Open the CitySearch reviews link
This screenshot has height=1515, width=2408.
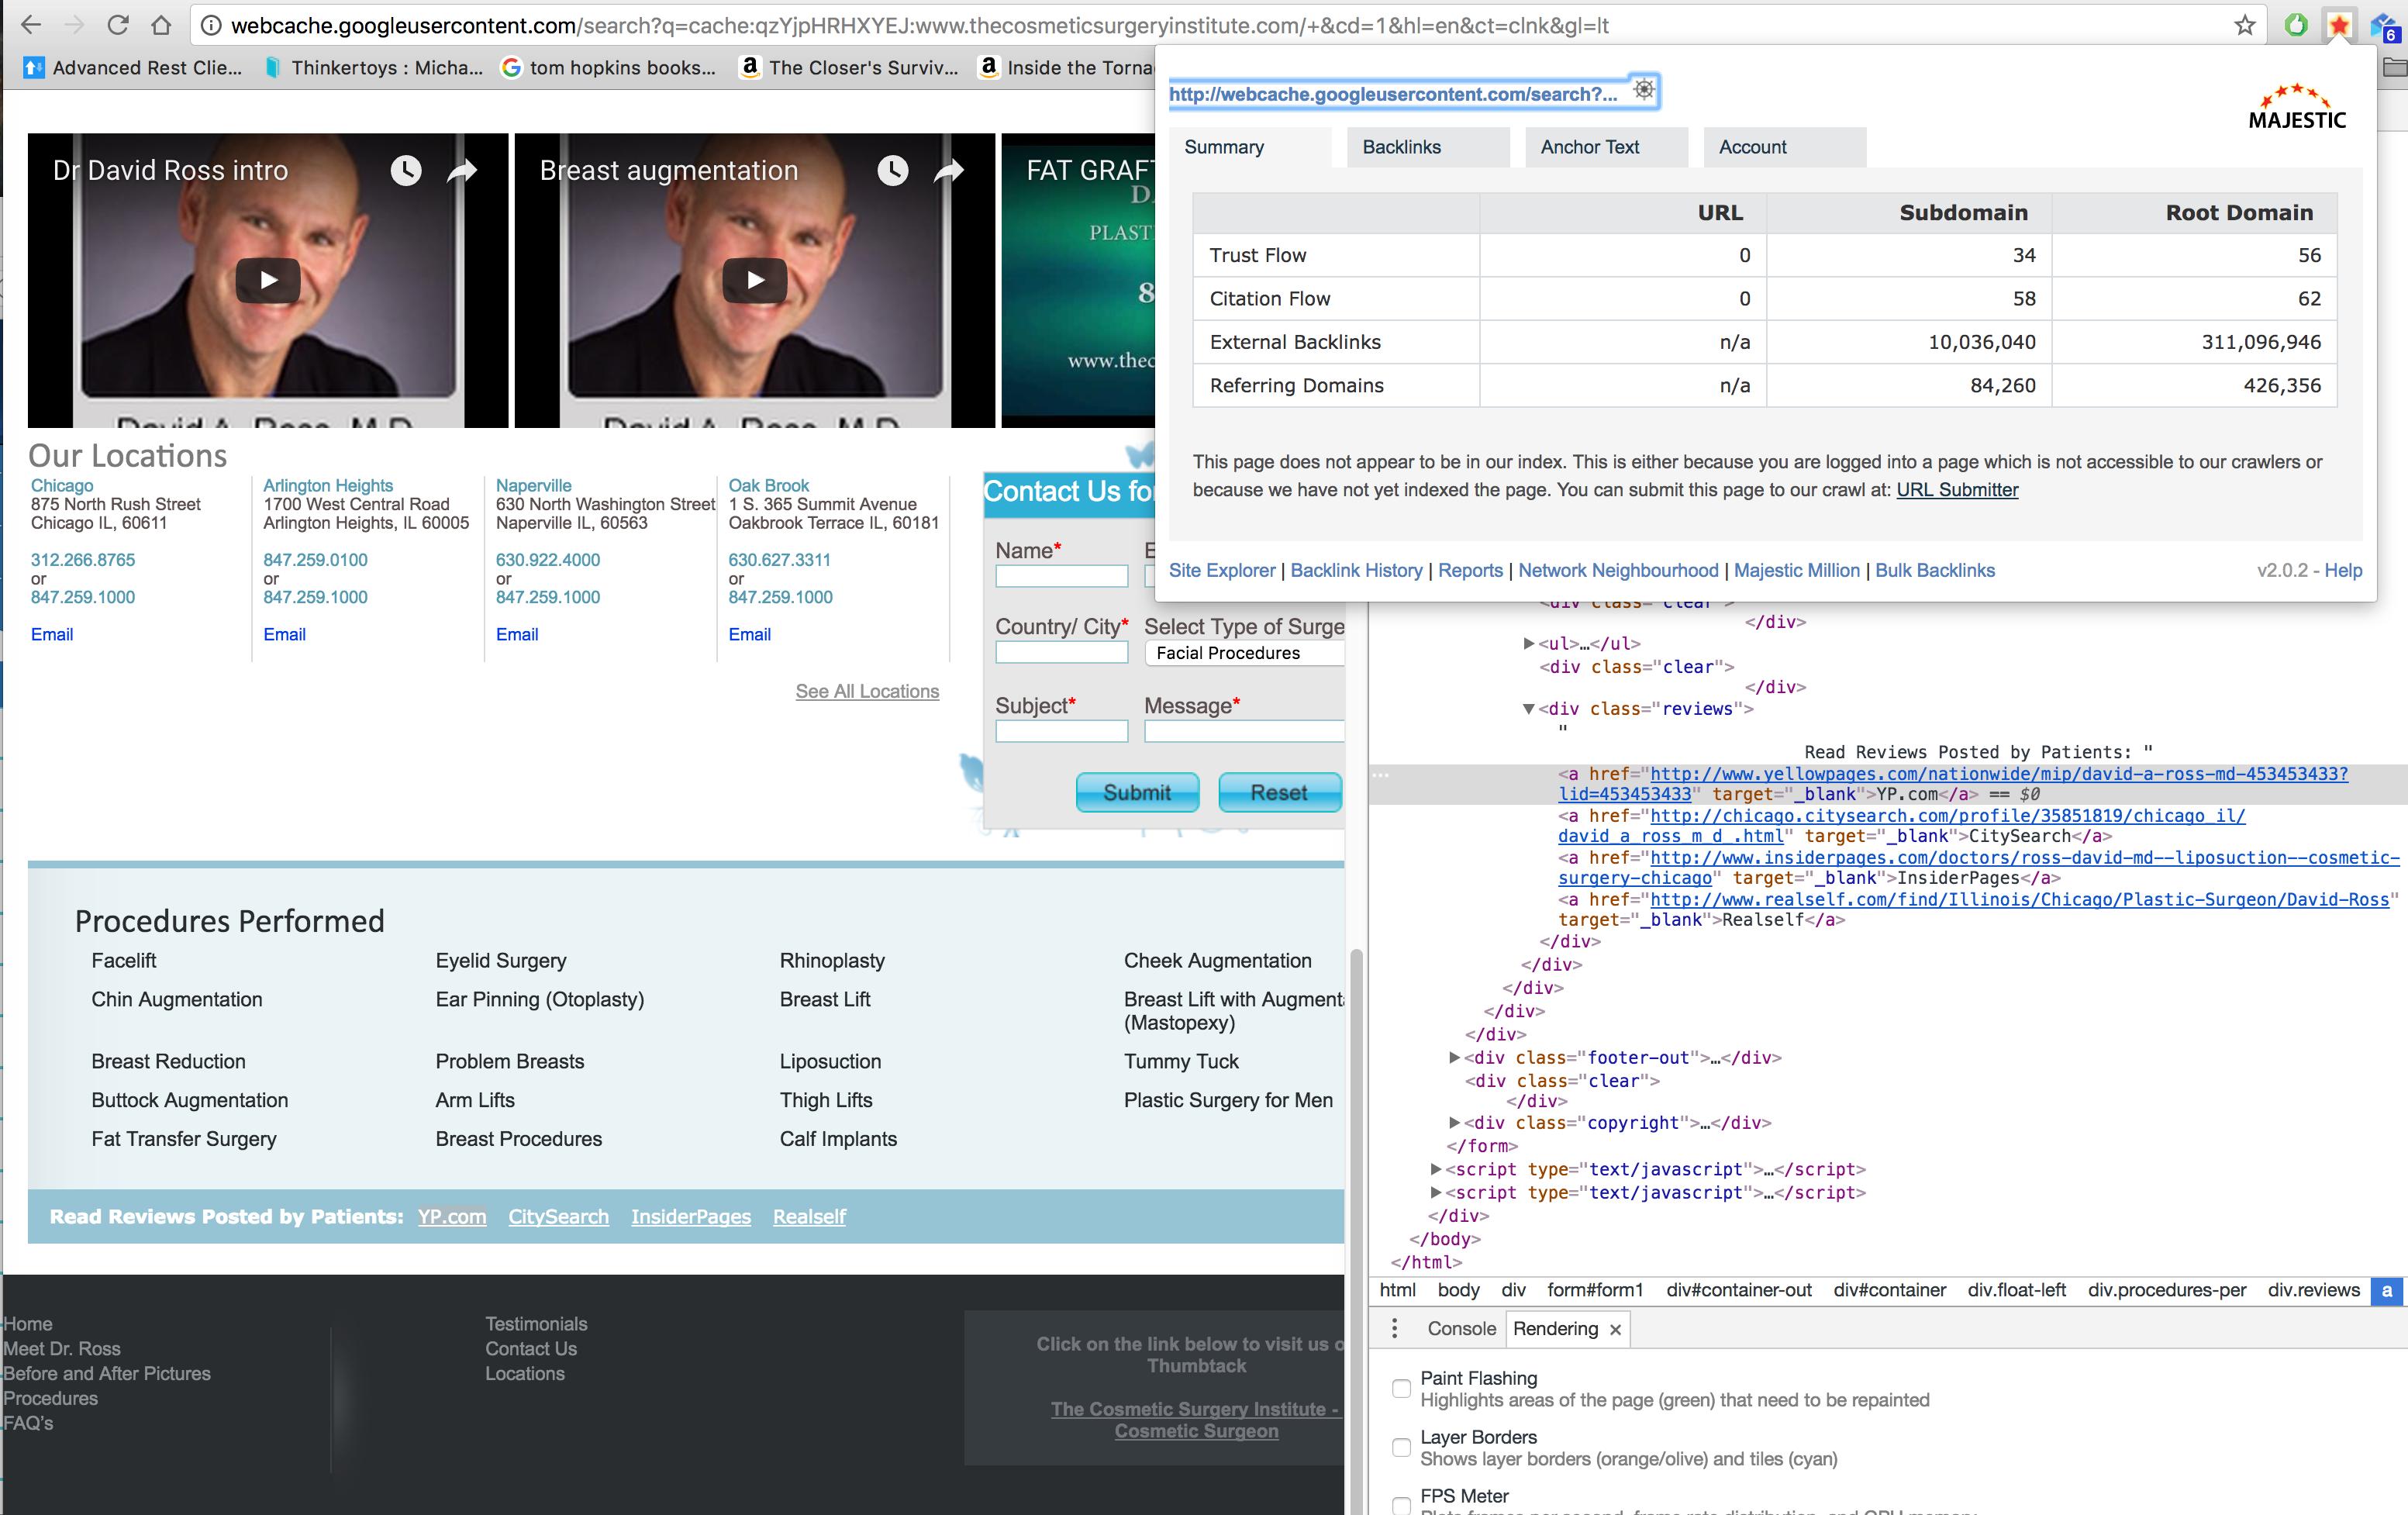pos(558,1216)
